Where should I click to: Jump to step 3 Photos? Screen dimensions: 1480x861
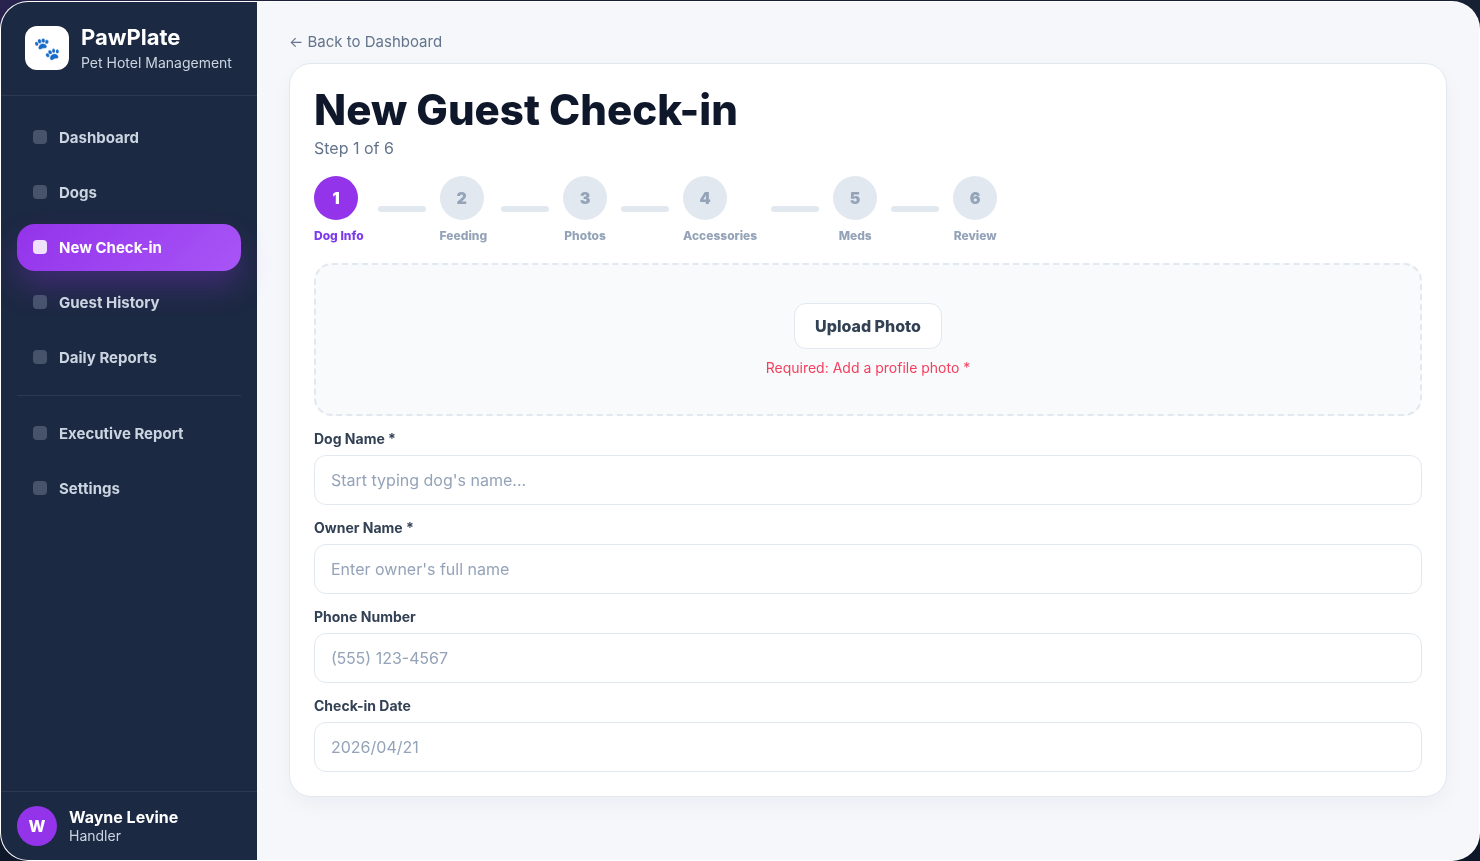click(x=585, y=198)
